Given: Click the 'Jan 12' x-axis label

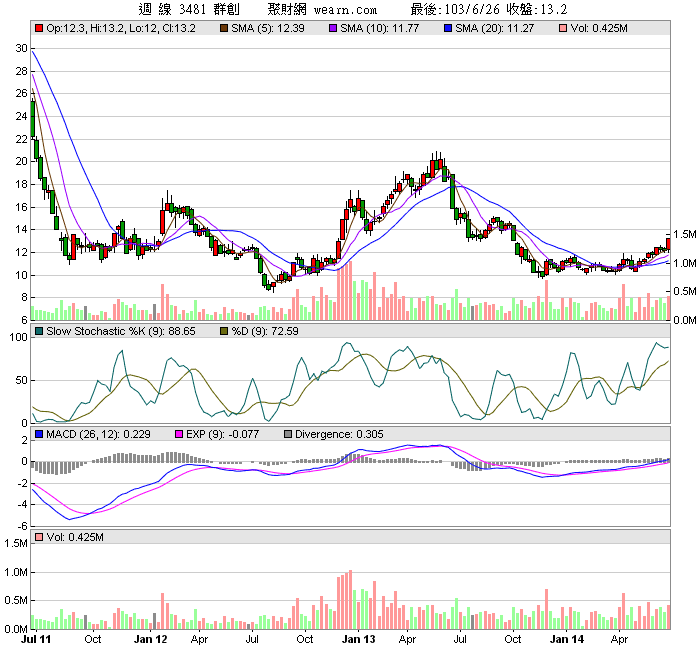Looking at the screenshot, I should [150, 639].
